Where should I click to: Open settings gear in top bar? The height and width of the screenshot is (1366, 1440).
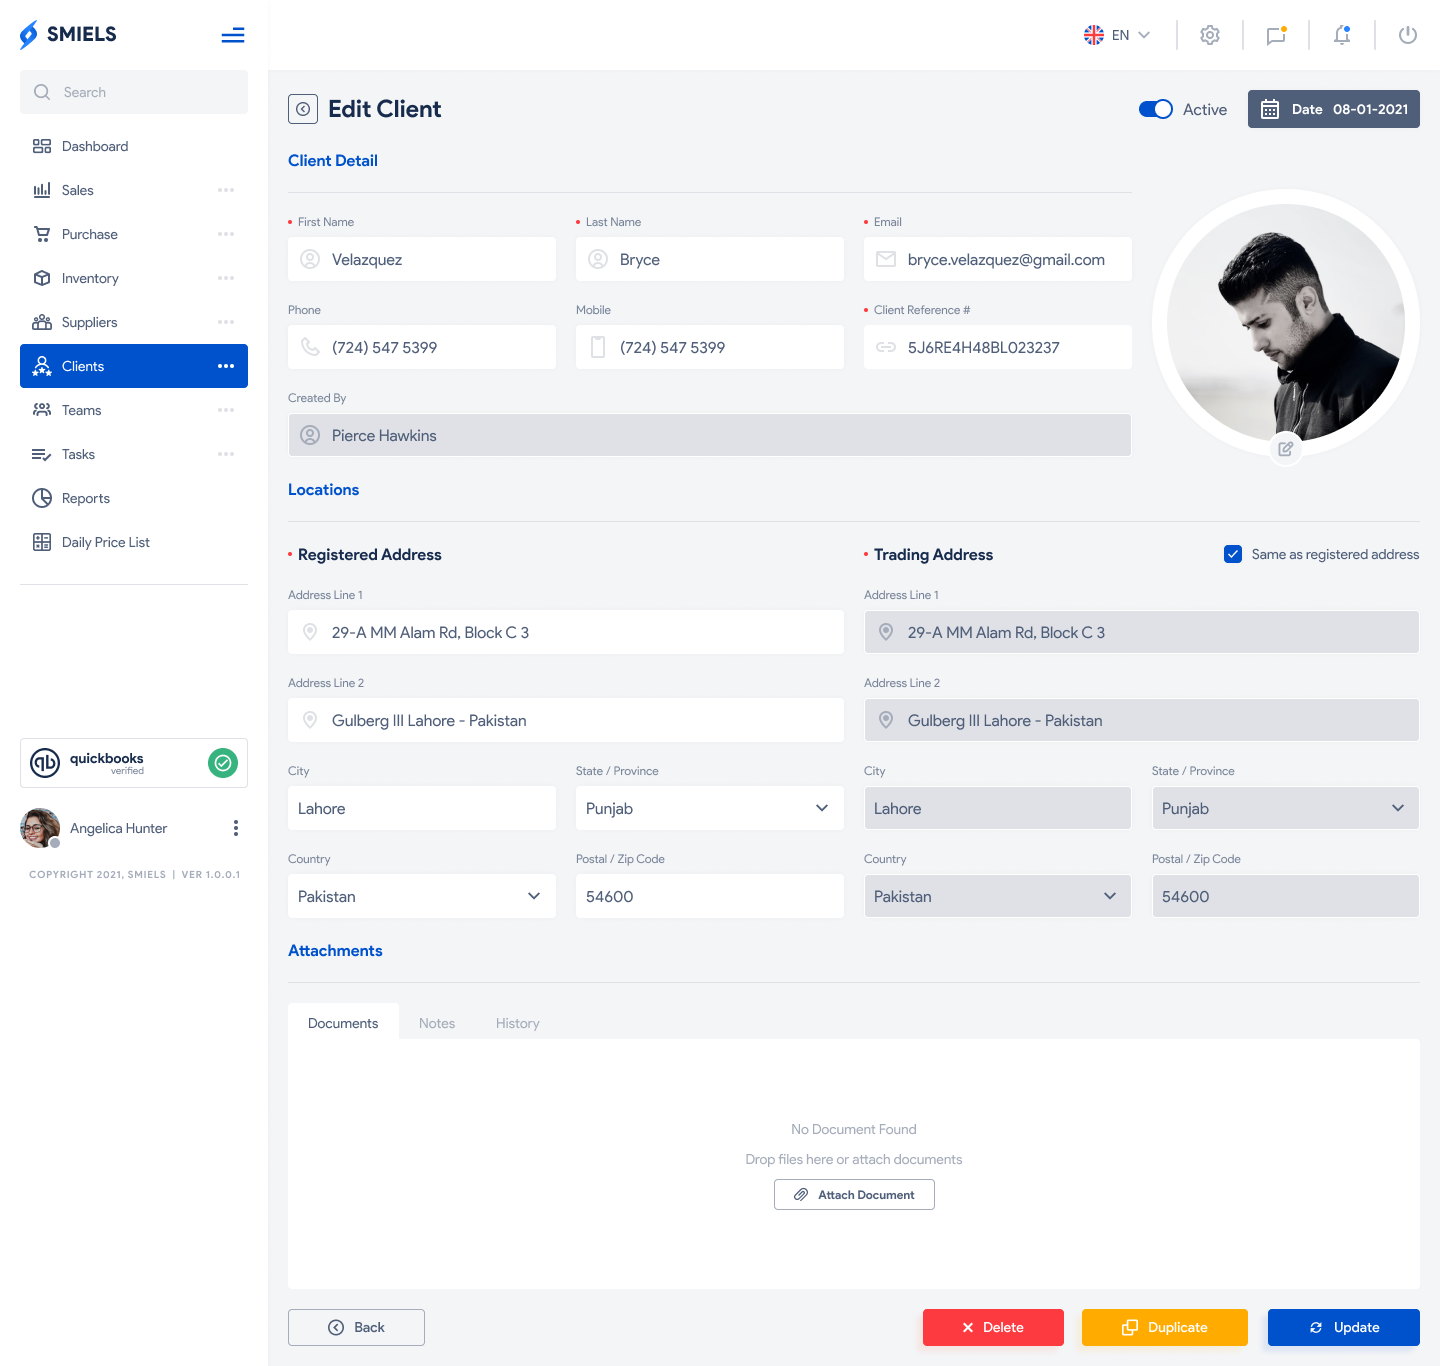pyautogui.click(x=1210, y=35)
